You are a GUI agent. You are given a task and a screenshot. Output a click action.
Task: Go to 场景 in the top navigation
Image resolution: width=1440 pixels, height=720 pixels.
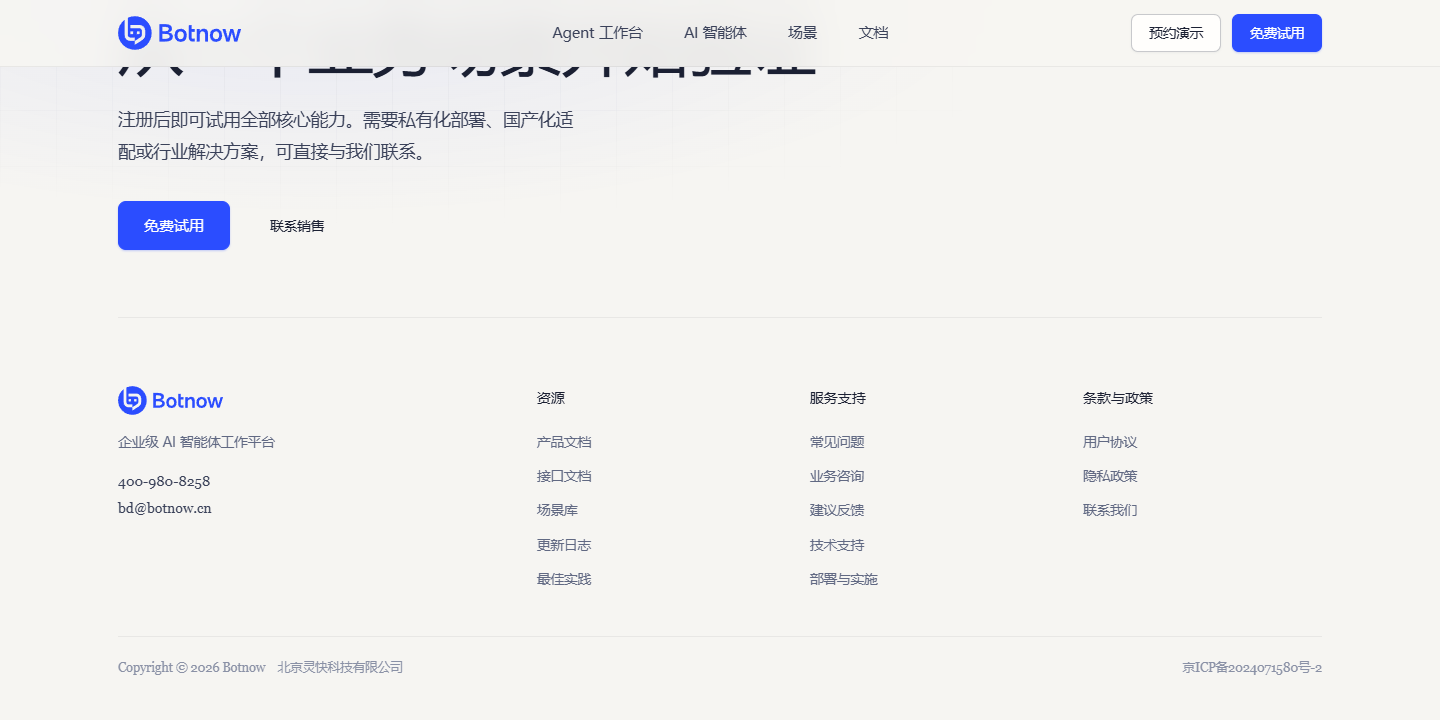pyautogui.click(x=802, y=33)
